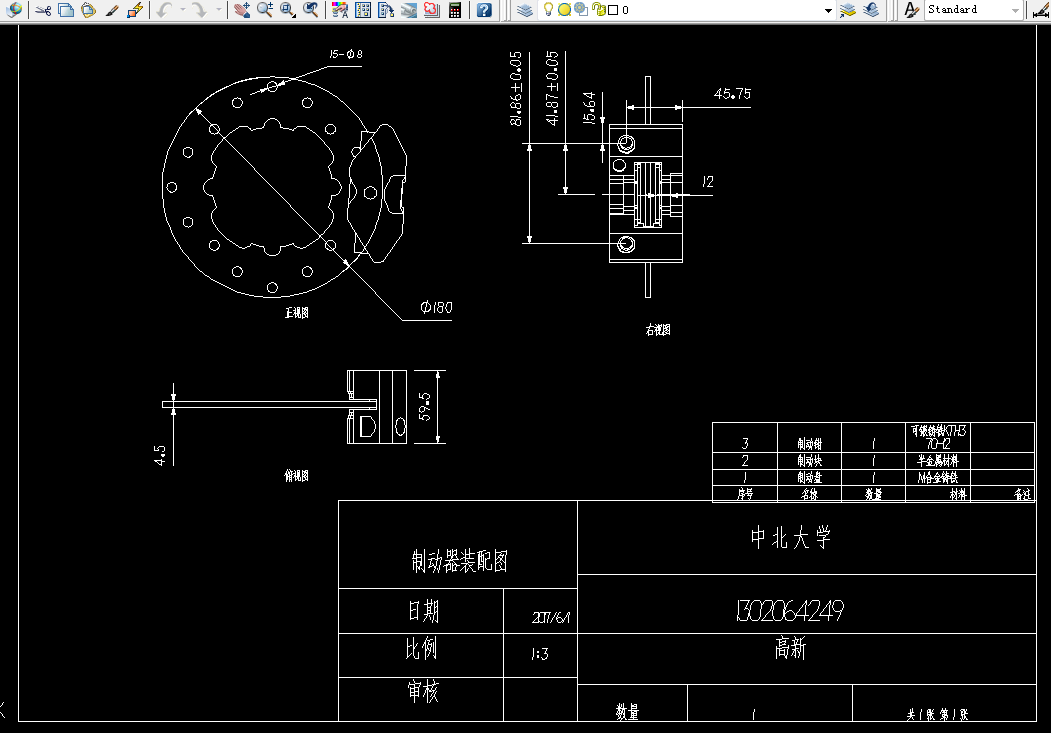Select the 81.86±0.05 vertical dimension
Screen dimensions: 1051x733
515,88
